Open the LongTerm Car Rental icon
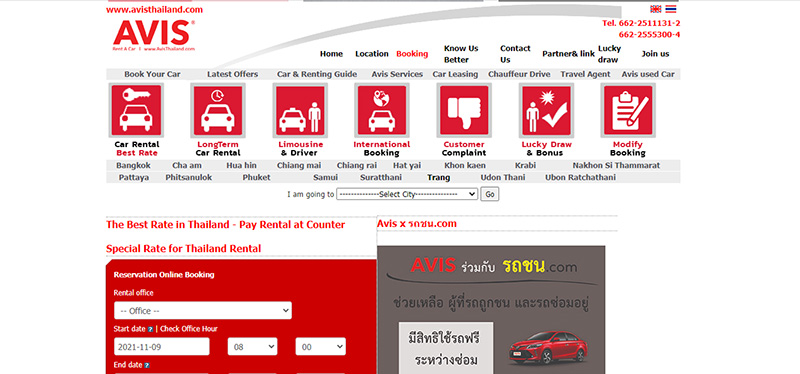800x374 pixels. coord(218,110)
